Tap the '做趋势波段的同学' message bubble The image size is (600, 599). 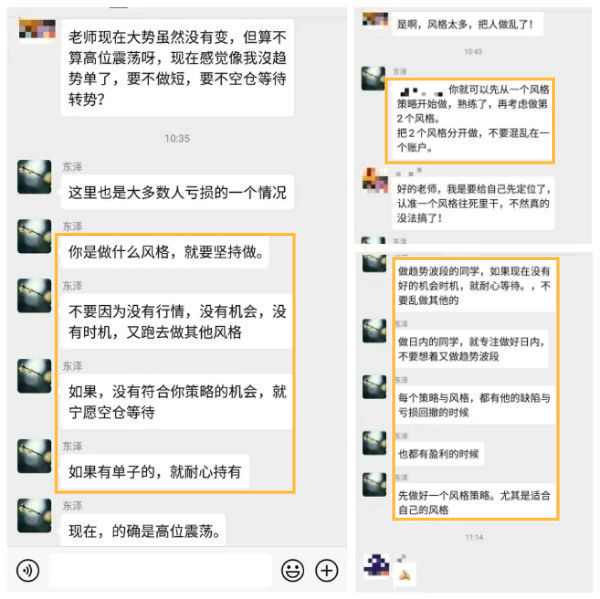pyautogui.click(x=476, y=286)
